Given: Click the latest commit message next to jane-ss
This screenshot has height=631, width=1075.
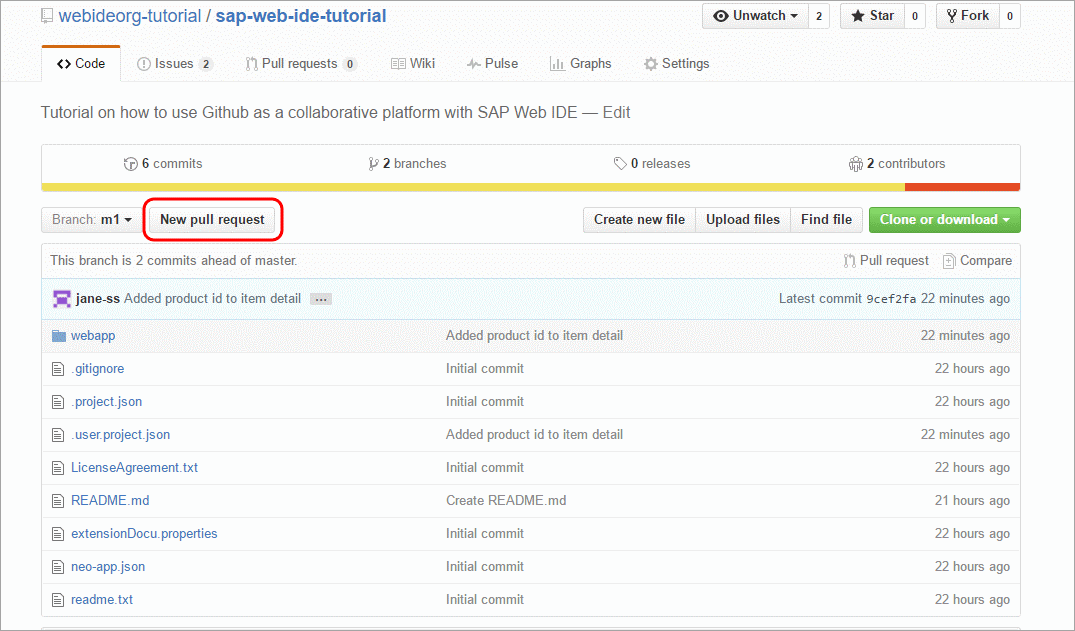Looking at the screenshot, I should point(213,299).
